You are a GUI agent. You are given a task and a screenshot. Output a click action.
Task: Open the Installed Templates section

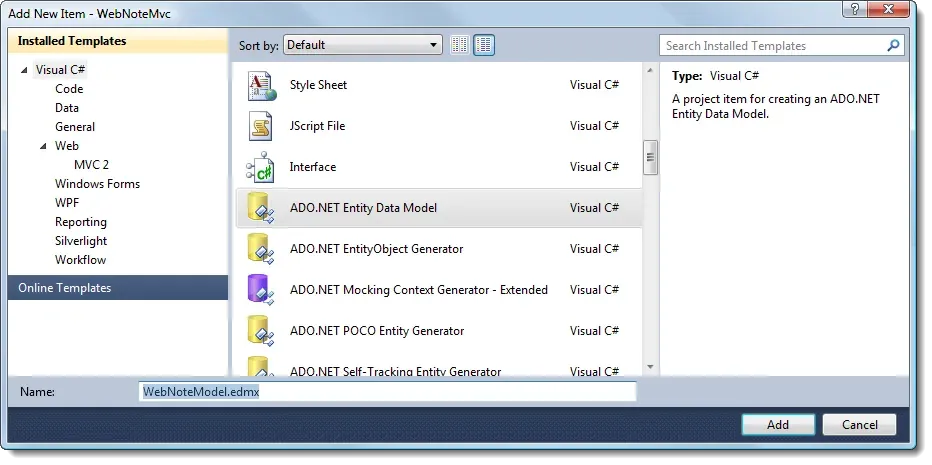[118, 42]
